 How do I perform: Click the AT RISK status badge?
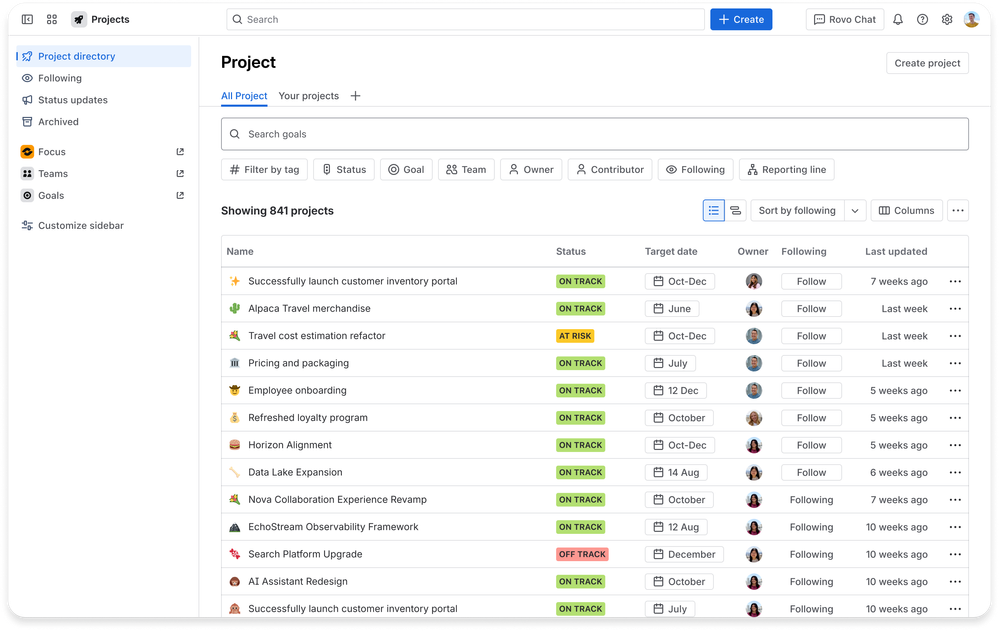pyautogui.click(x=575, y=336)
